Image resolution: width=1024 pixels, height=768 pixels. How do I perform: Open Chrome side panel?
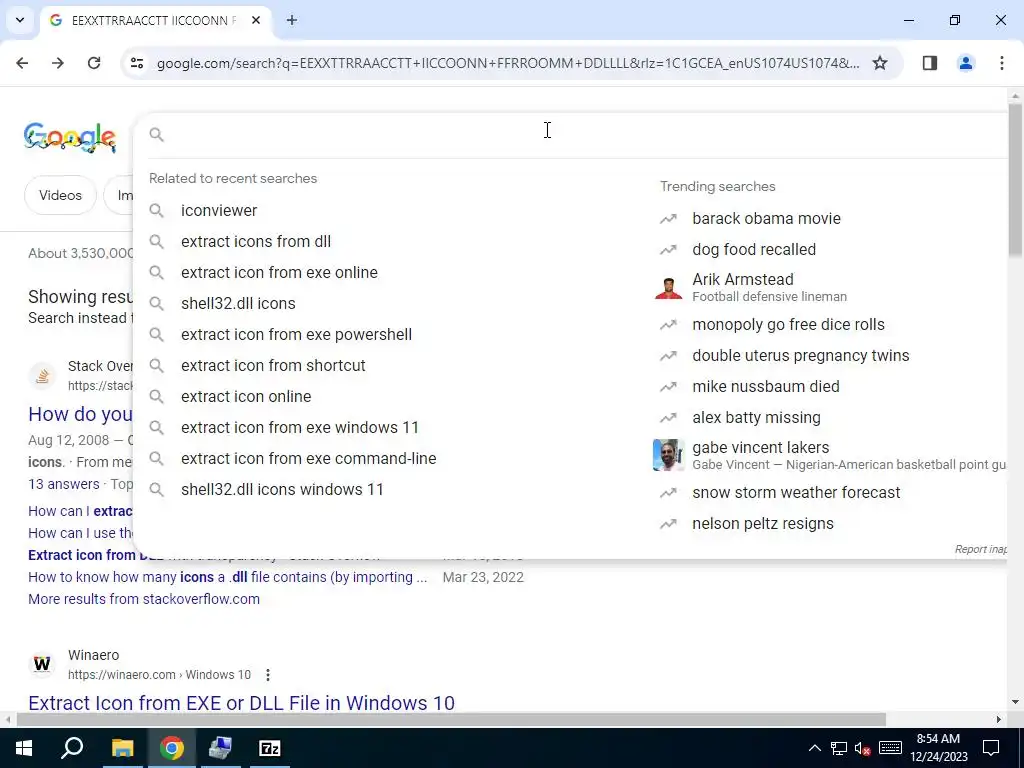pyautogui.click(x=930, y=63)
